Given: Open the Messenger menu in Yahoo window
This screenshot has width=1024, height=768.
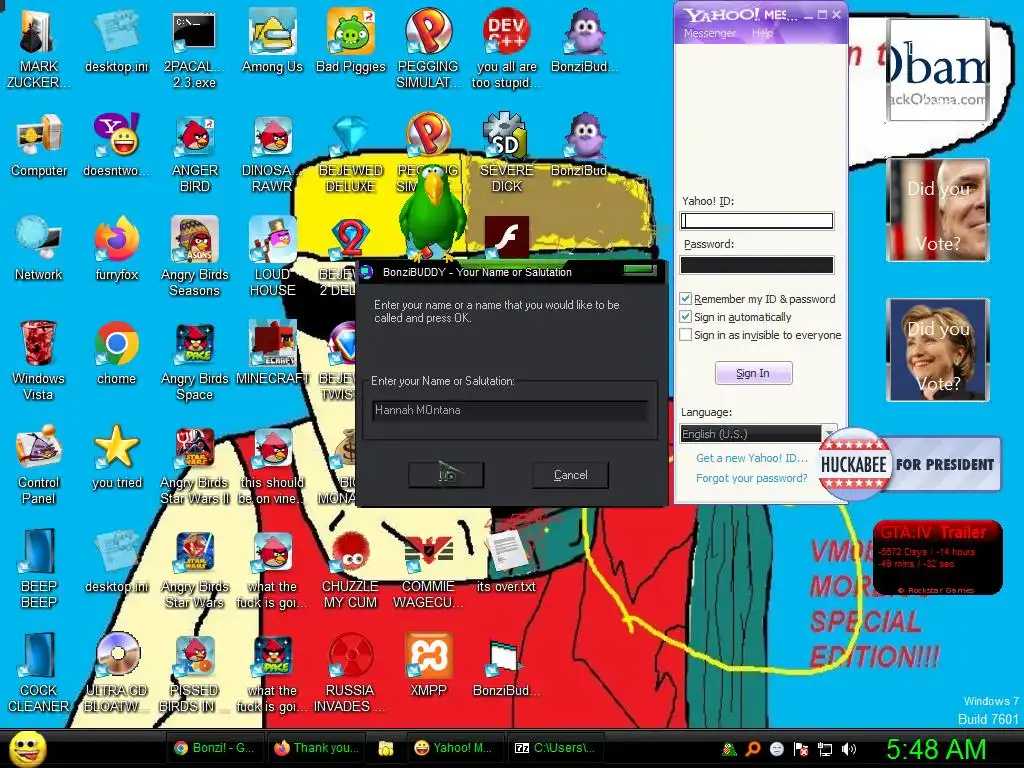Looking at the screenshot, I should (709, 33).
